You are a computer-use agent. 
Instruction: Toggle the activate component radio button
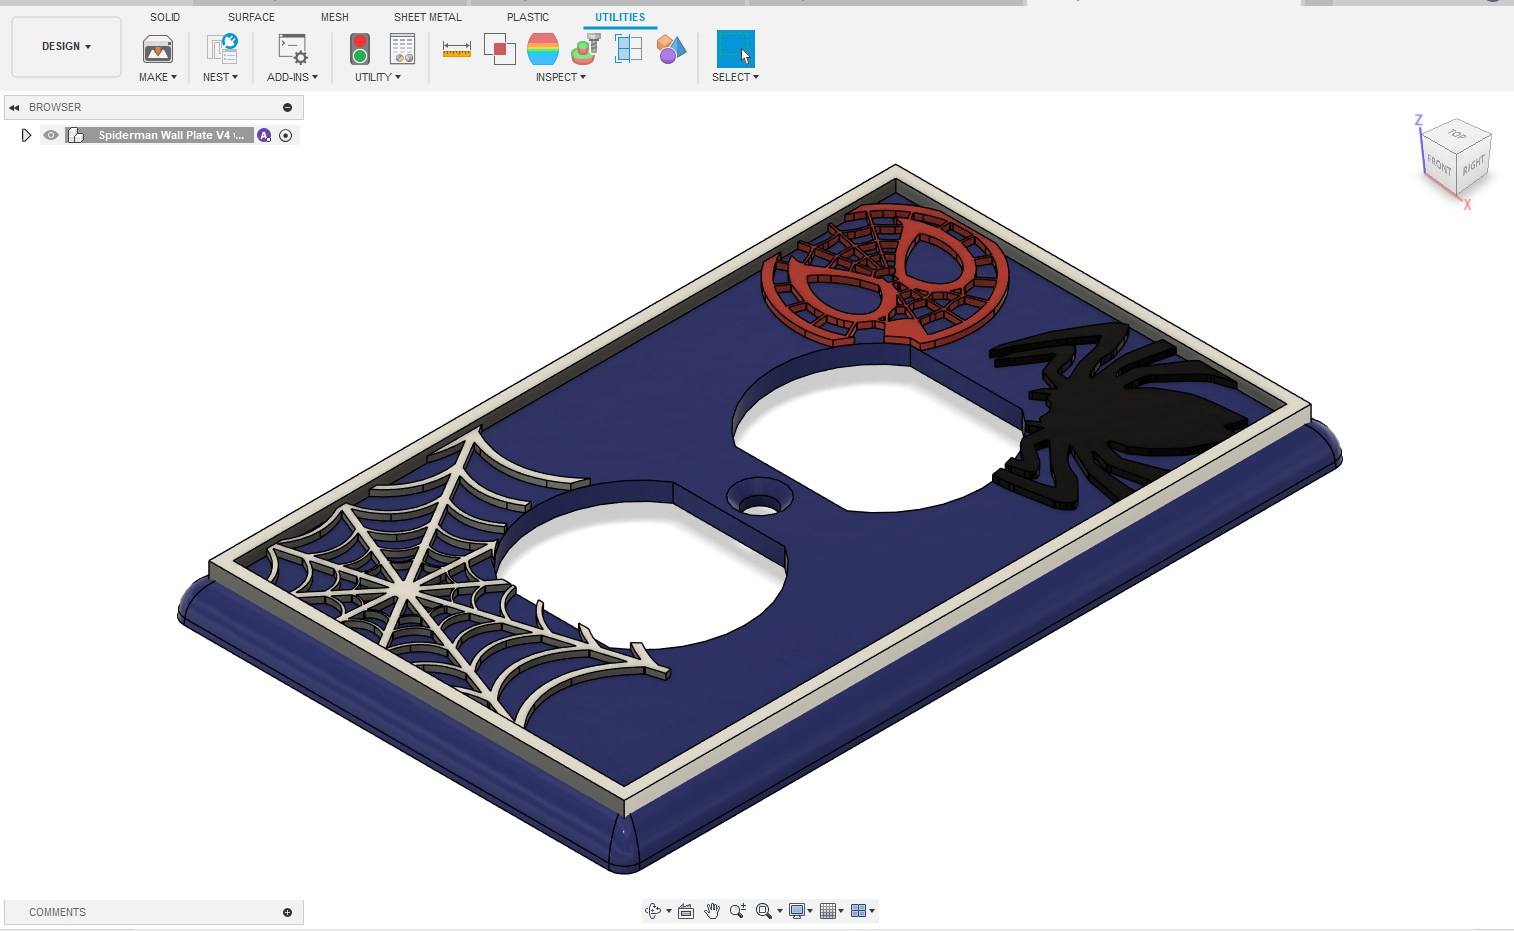coord(286,135)
